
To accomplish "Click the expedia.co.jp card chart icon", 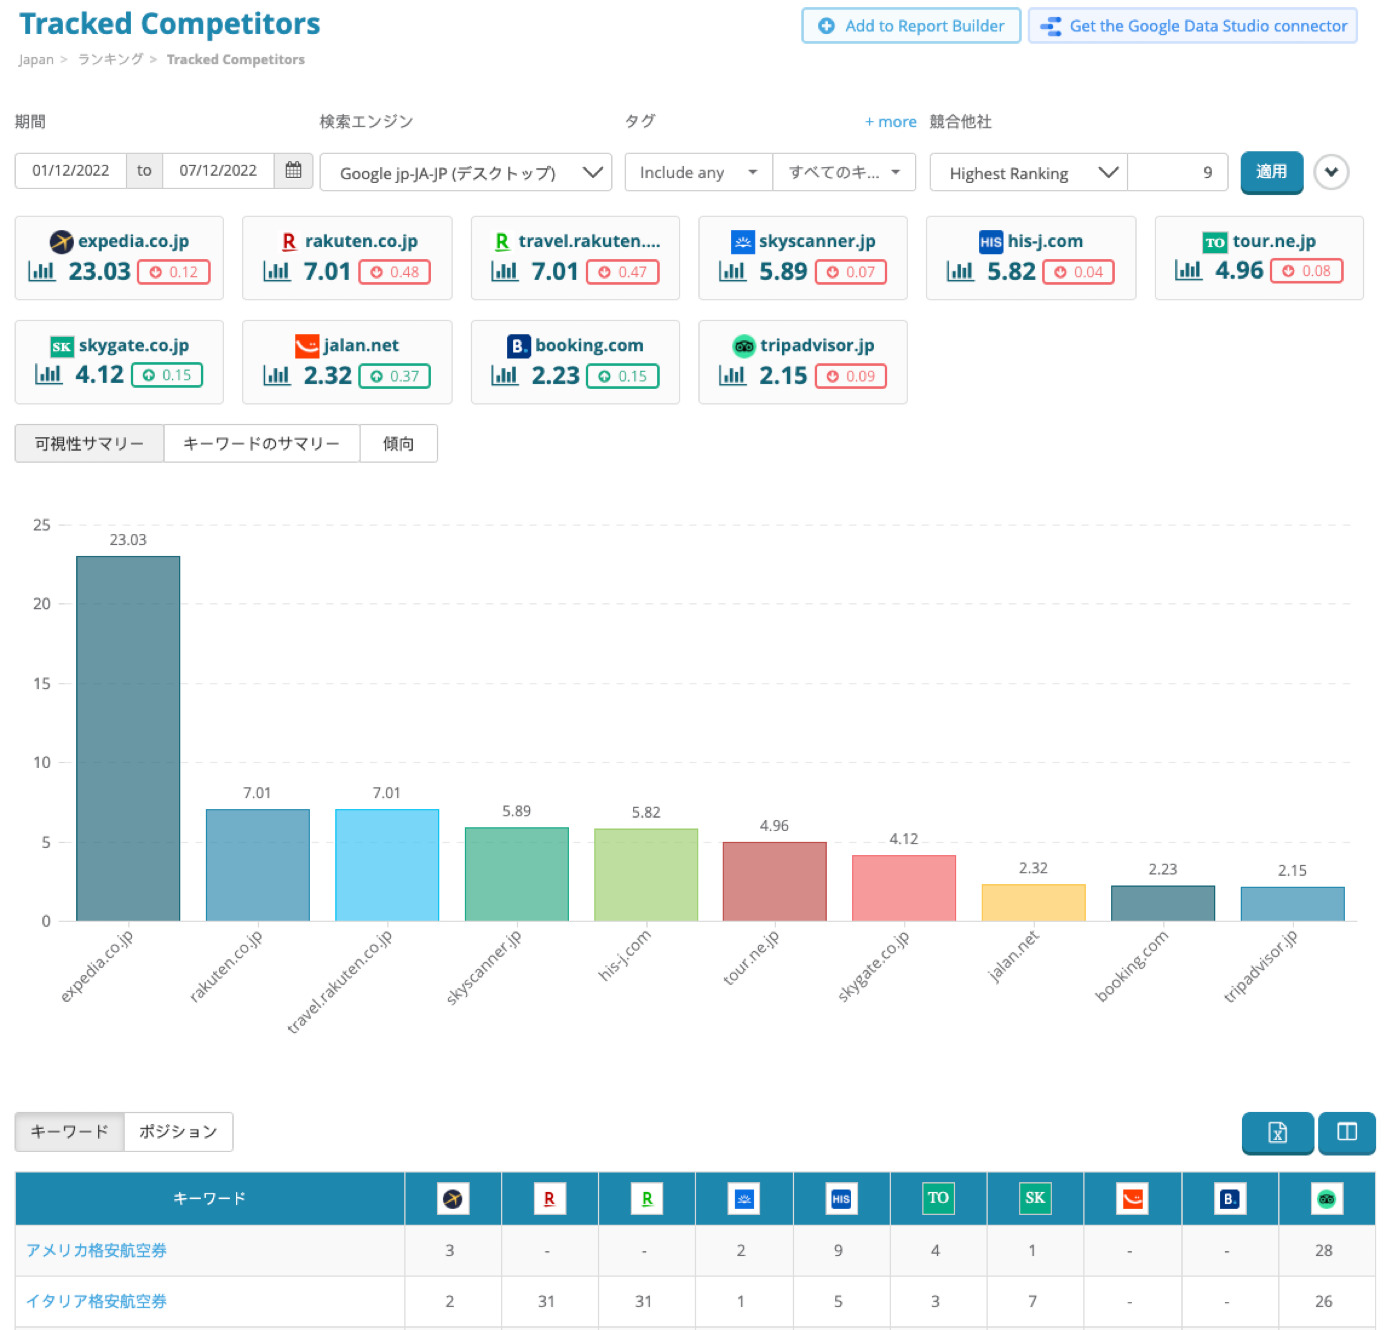I will click(x=42, y=271).
